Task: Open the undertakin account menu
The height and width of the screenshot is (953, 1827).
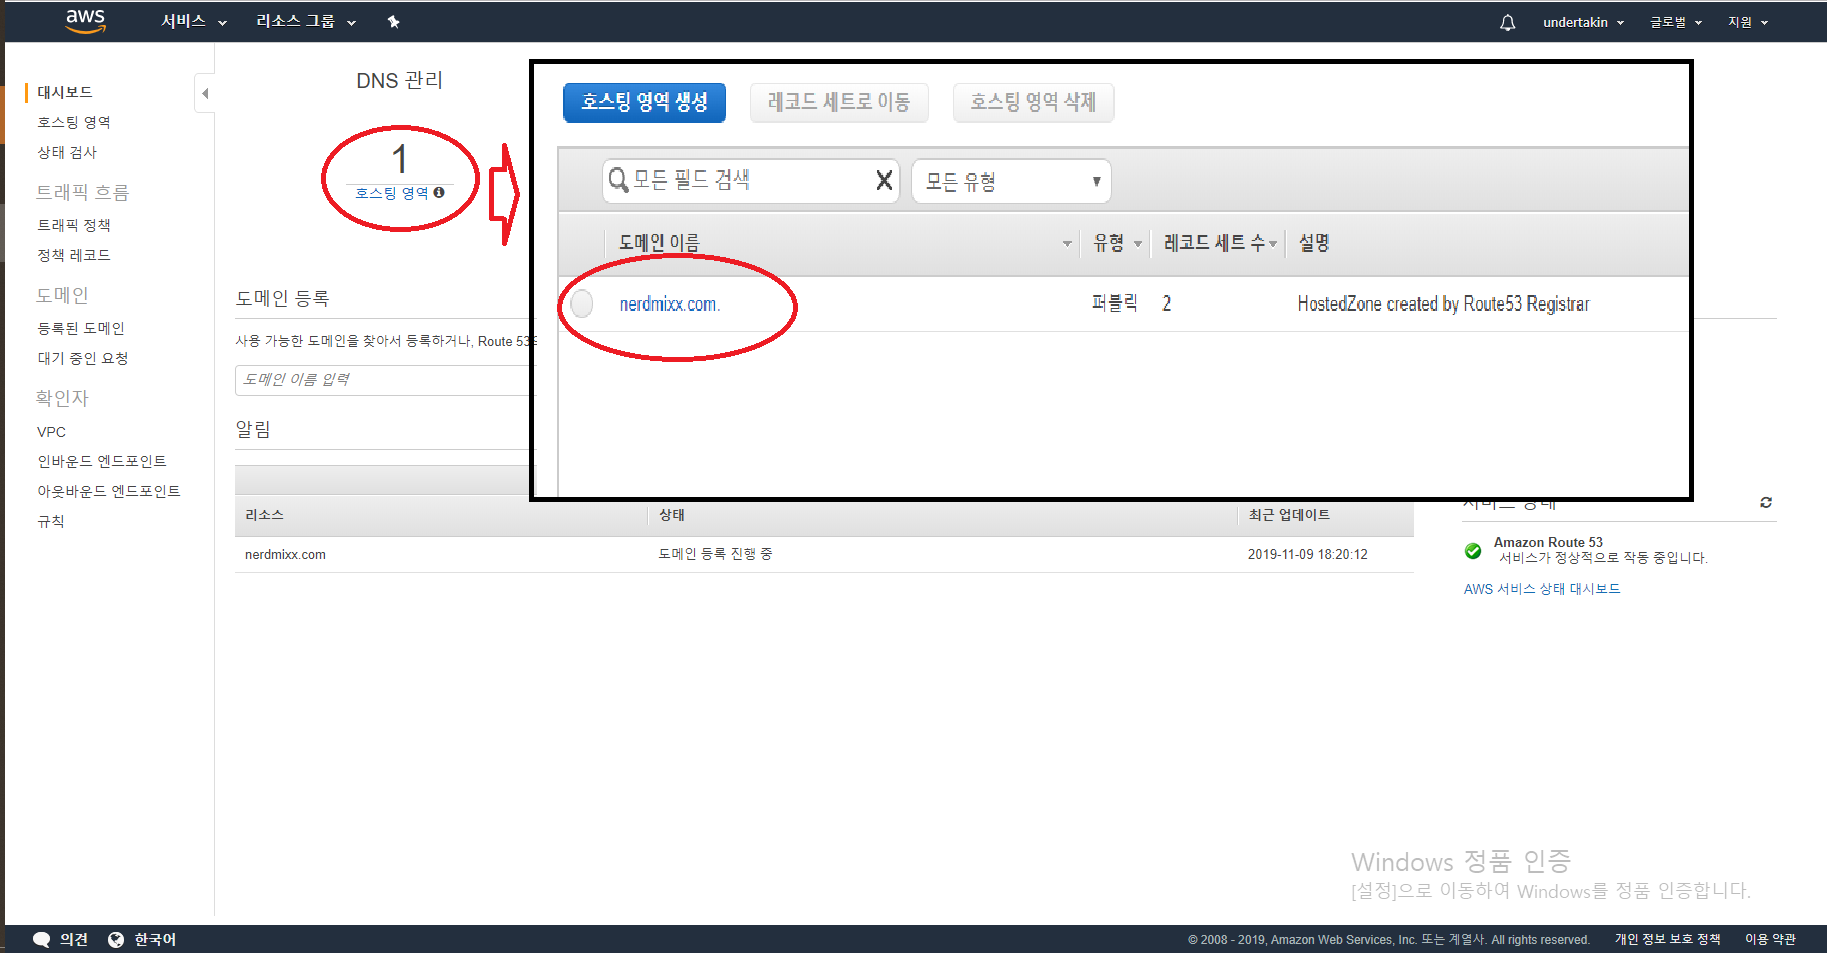Action: coord(1583,22)
